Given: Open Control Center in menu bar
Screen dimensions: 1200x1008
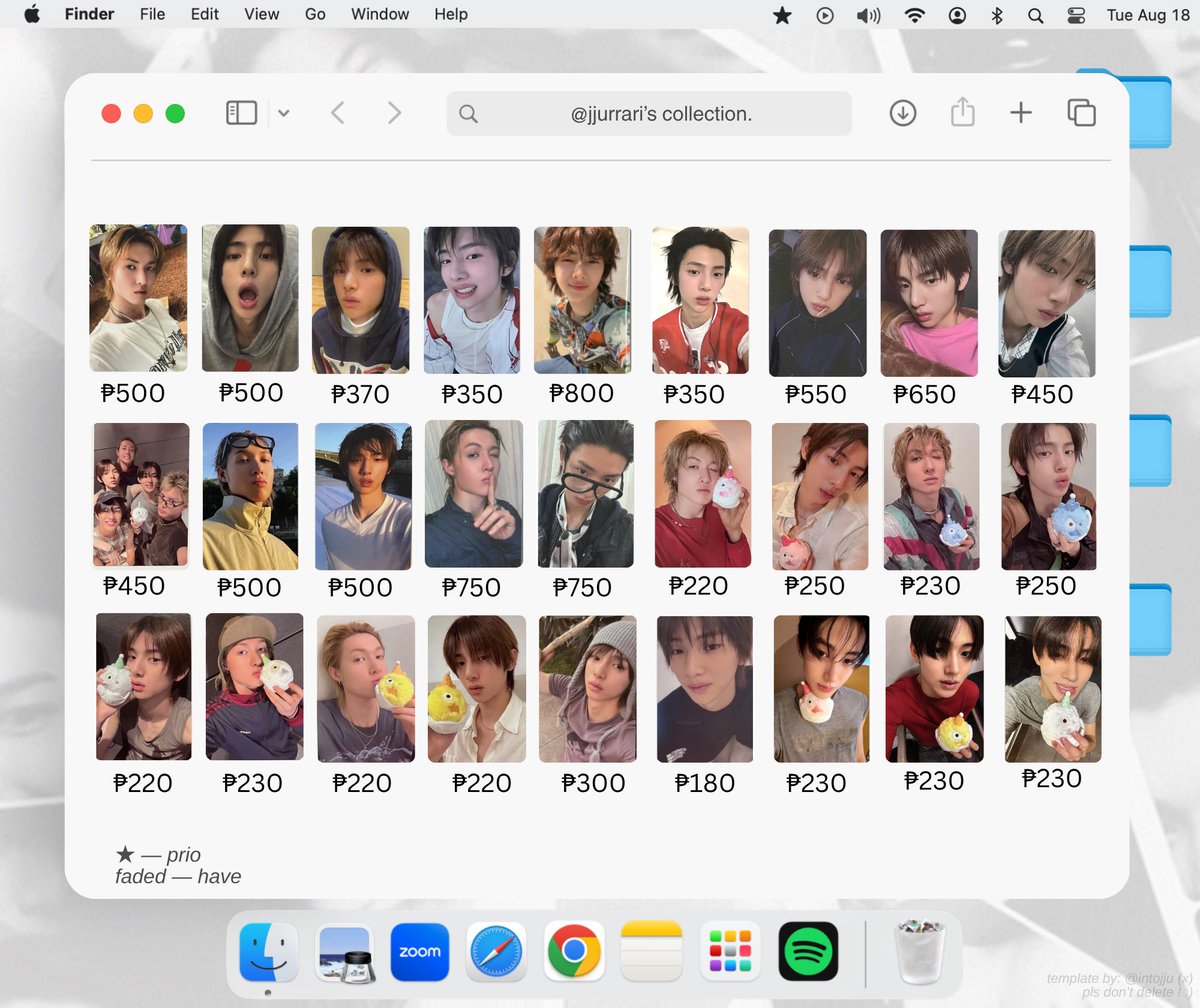Looking at the screenshot, I should click(x=1076, y=15).
